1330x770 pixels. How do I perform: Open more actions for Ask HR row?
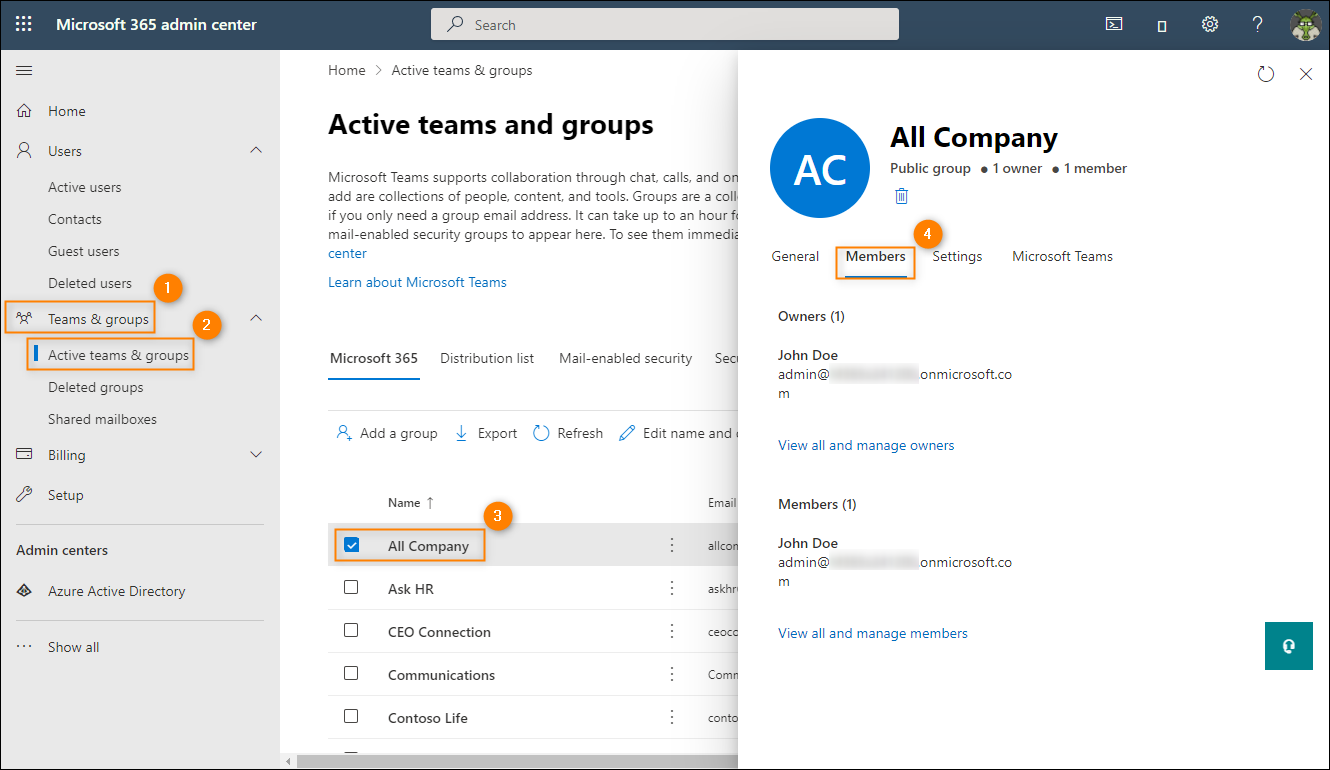click(672, 588)
